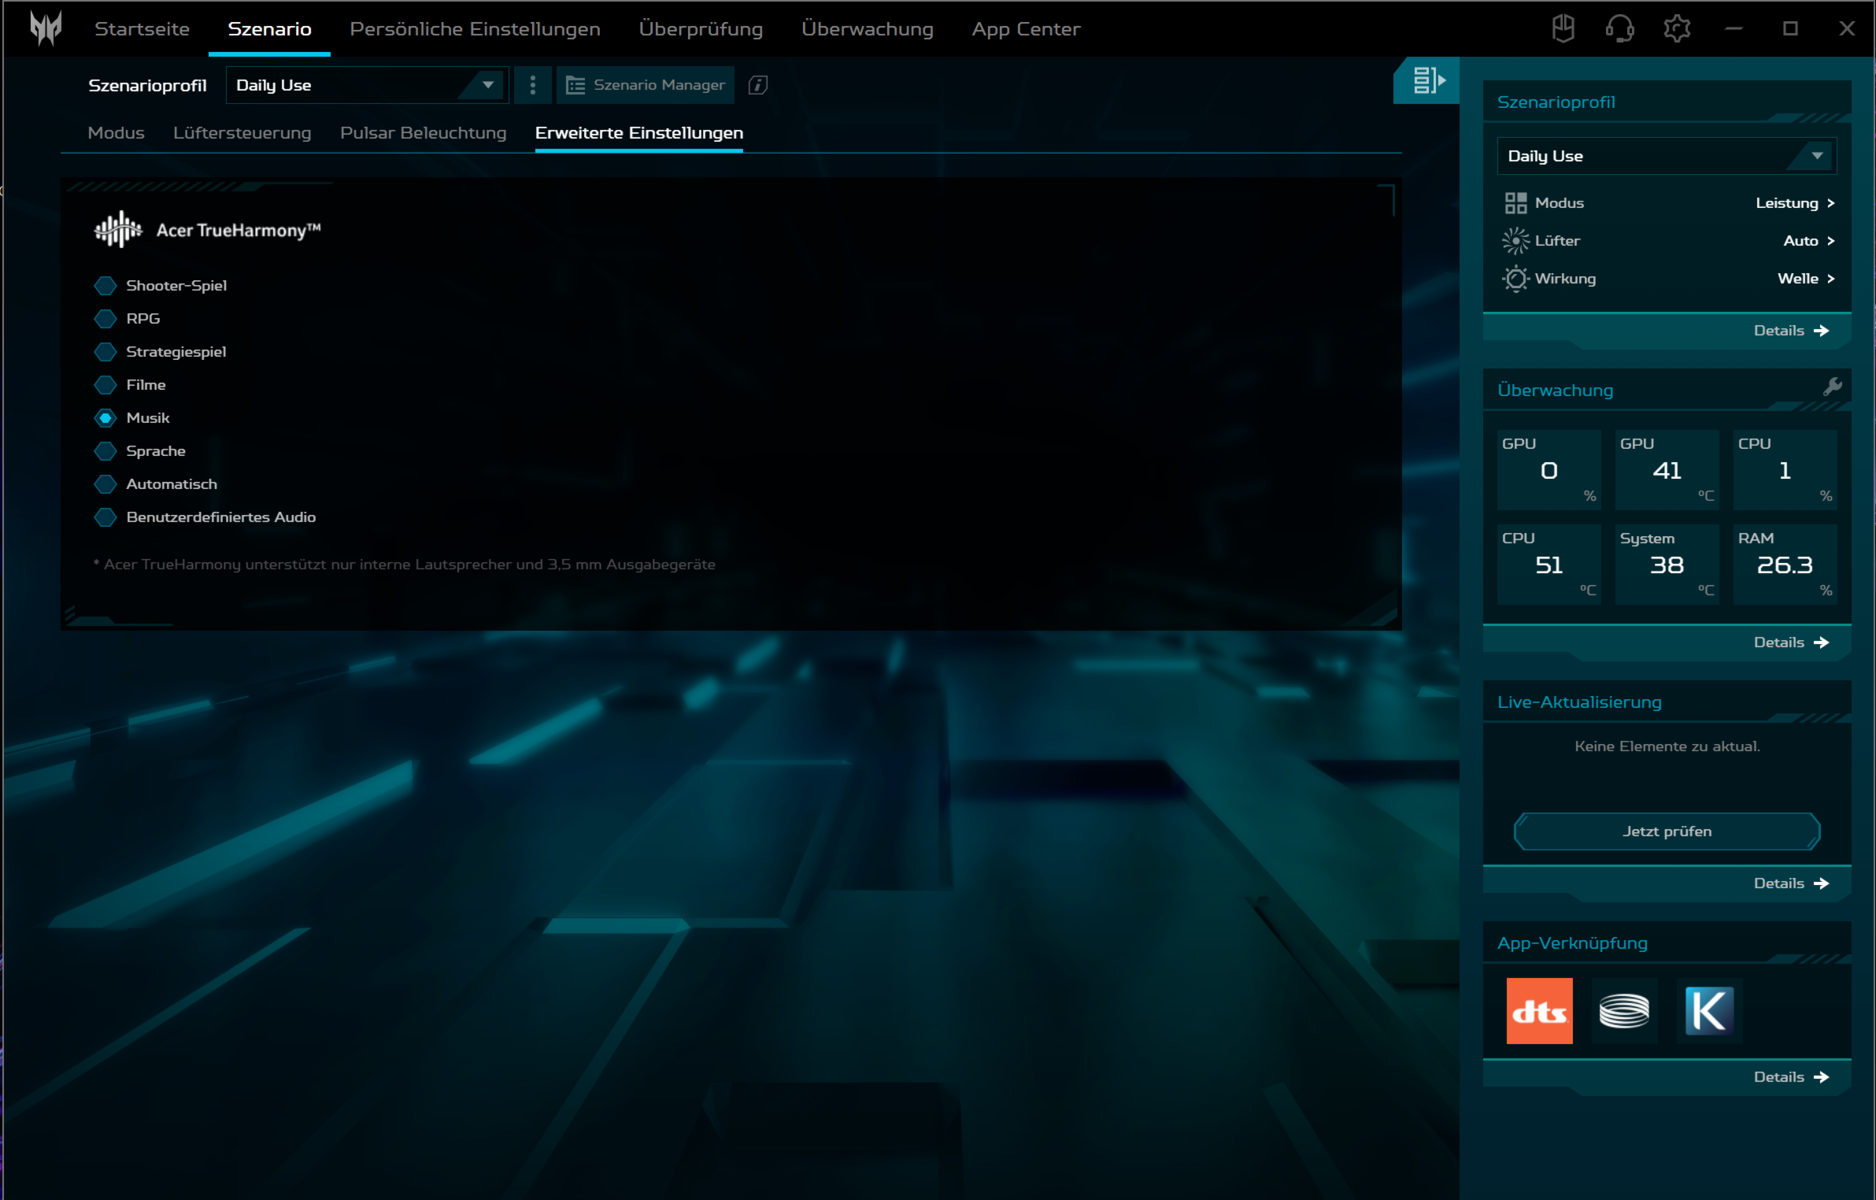Open the Szenarioprofil Daily Use dropdown

pyautogui.click(x=366, y=85)
